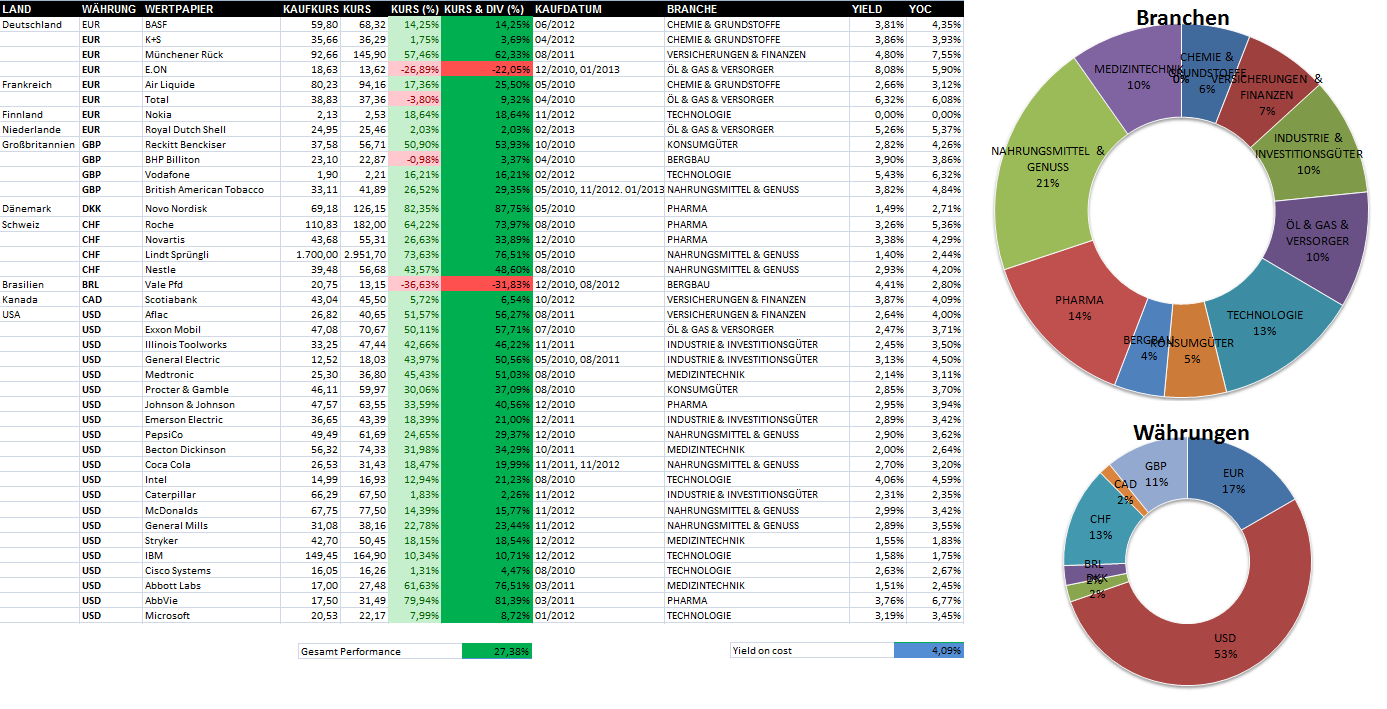Select the Illinois Toolworks cell
The image size is (1387, 709).
tap(210, 344)
